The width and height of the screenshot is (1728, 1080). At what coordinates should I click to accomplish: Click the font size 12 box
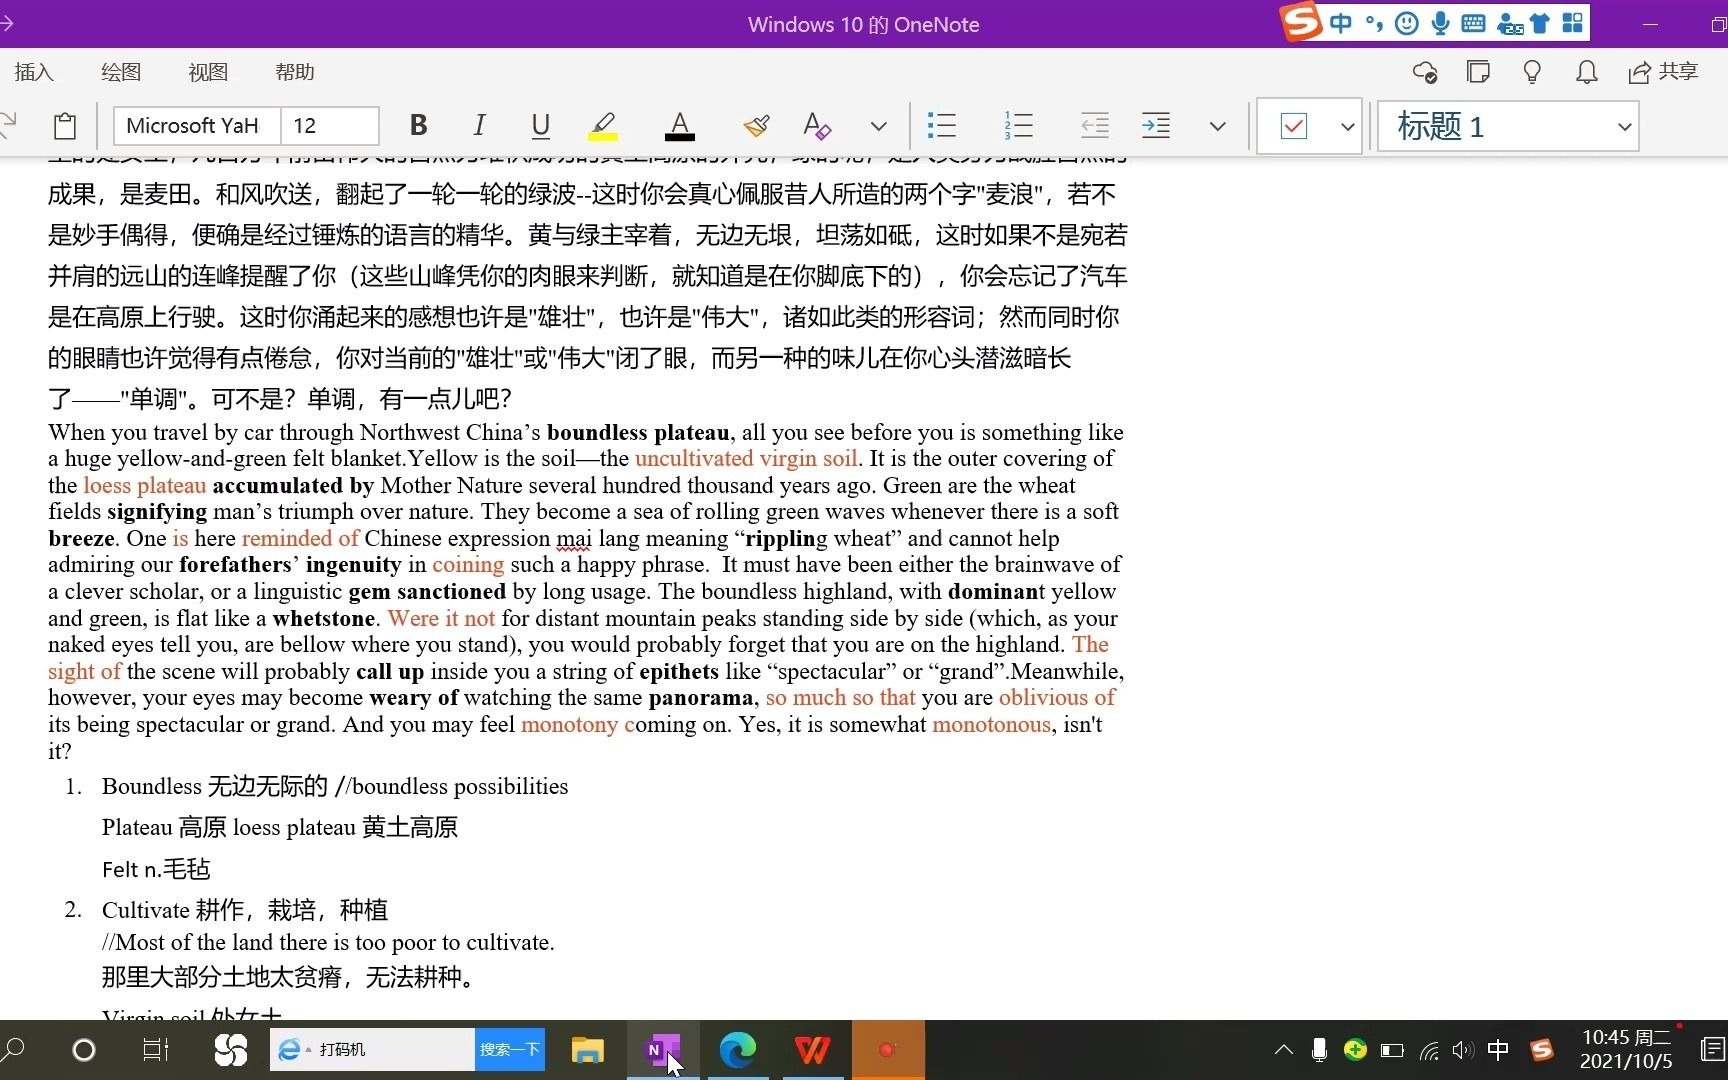(329, 126)
